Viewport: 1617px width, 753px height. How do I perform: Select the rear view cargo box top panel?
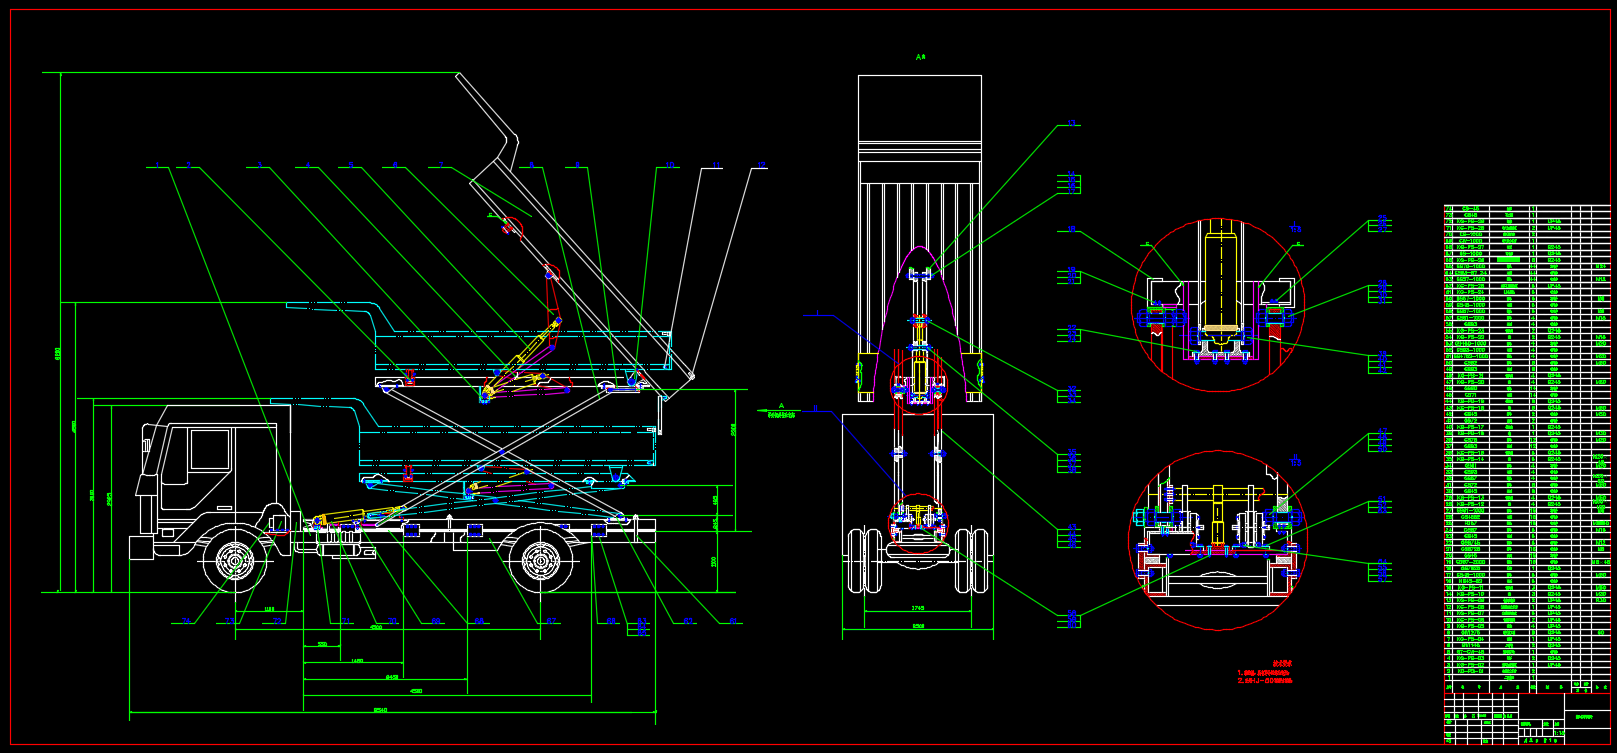[920, 108]
